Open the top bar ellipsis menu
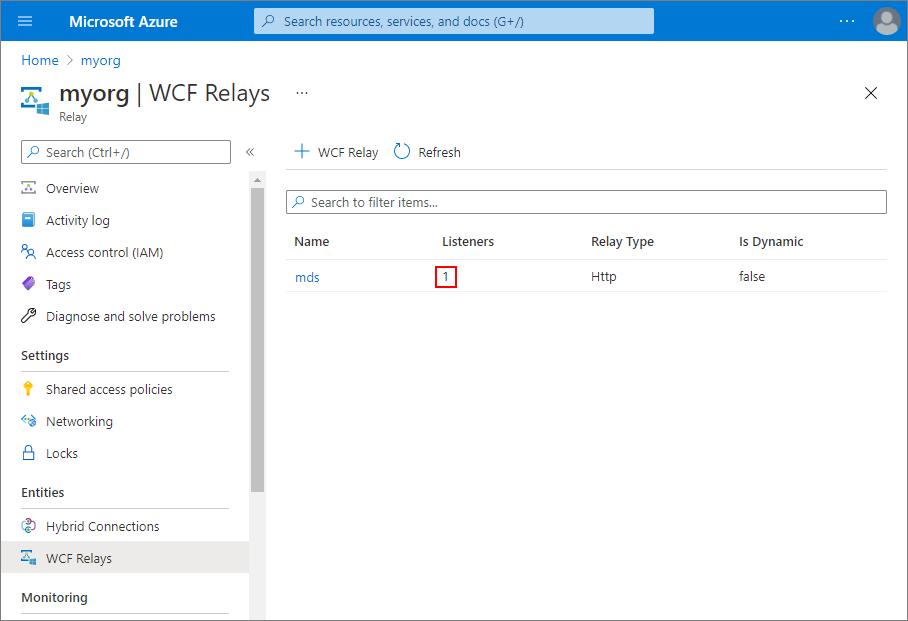 (847, 21)
